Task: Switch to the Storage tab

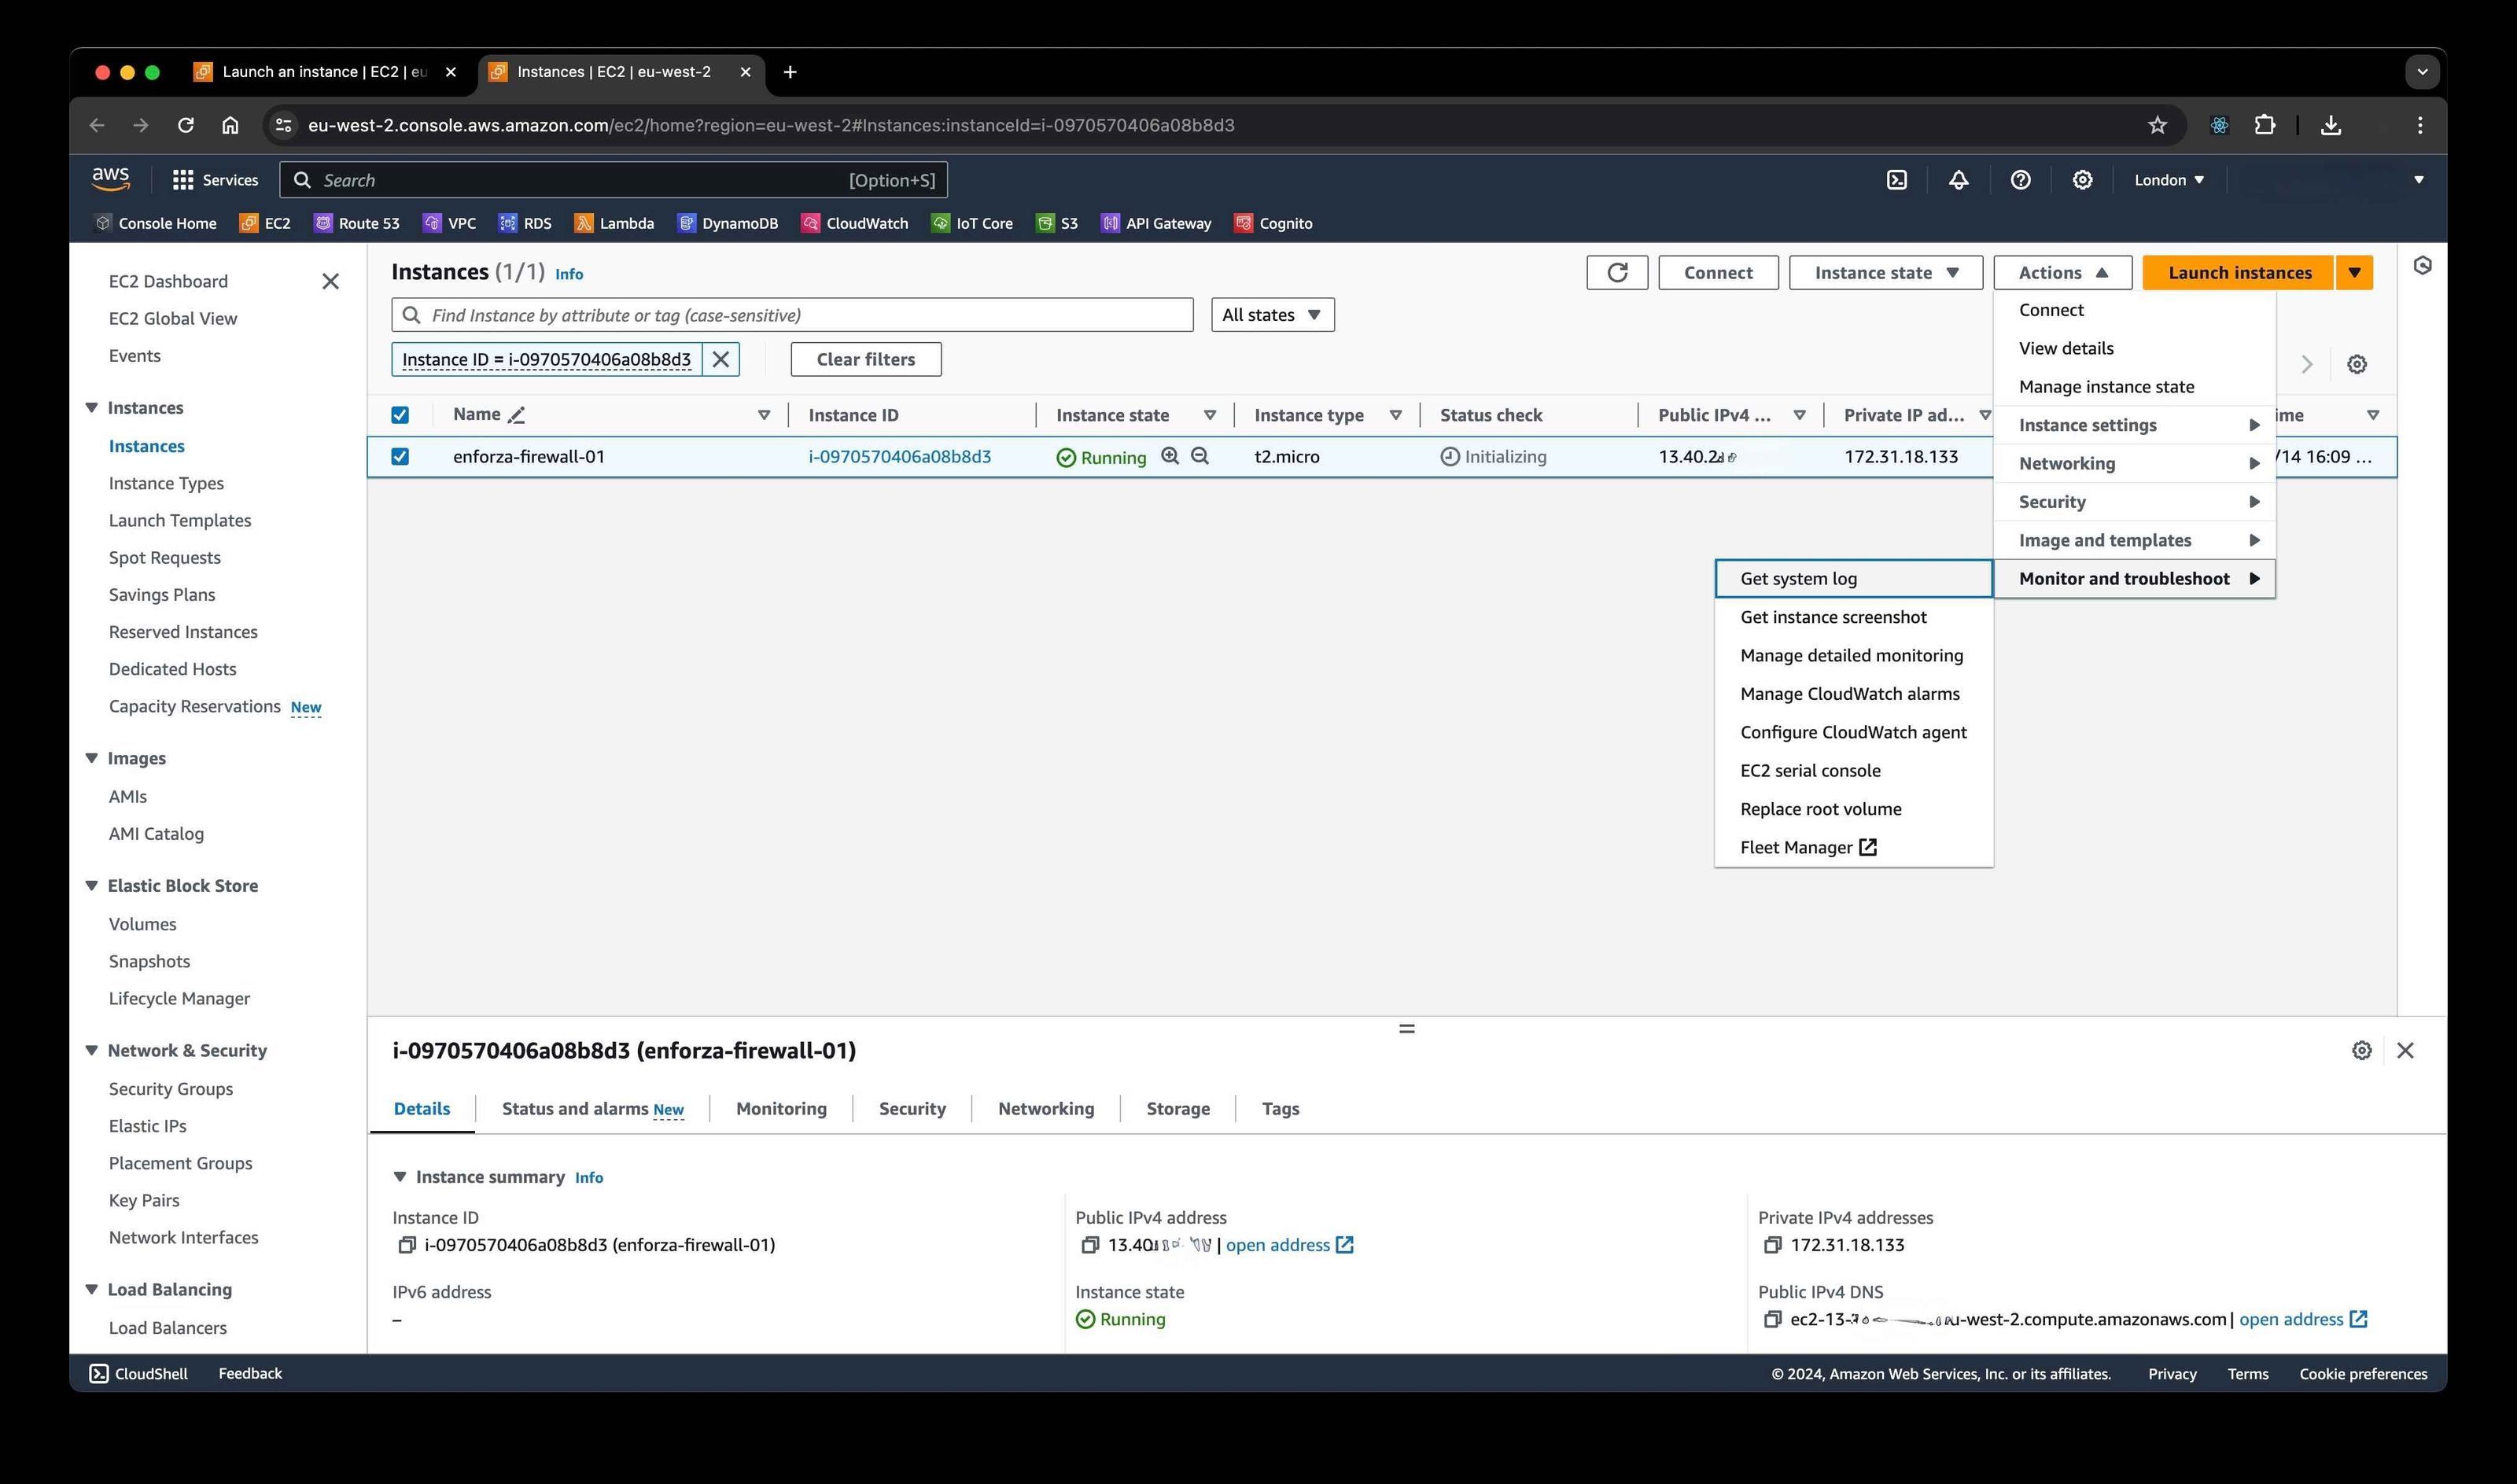Action: coord(1178,1109)
